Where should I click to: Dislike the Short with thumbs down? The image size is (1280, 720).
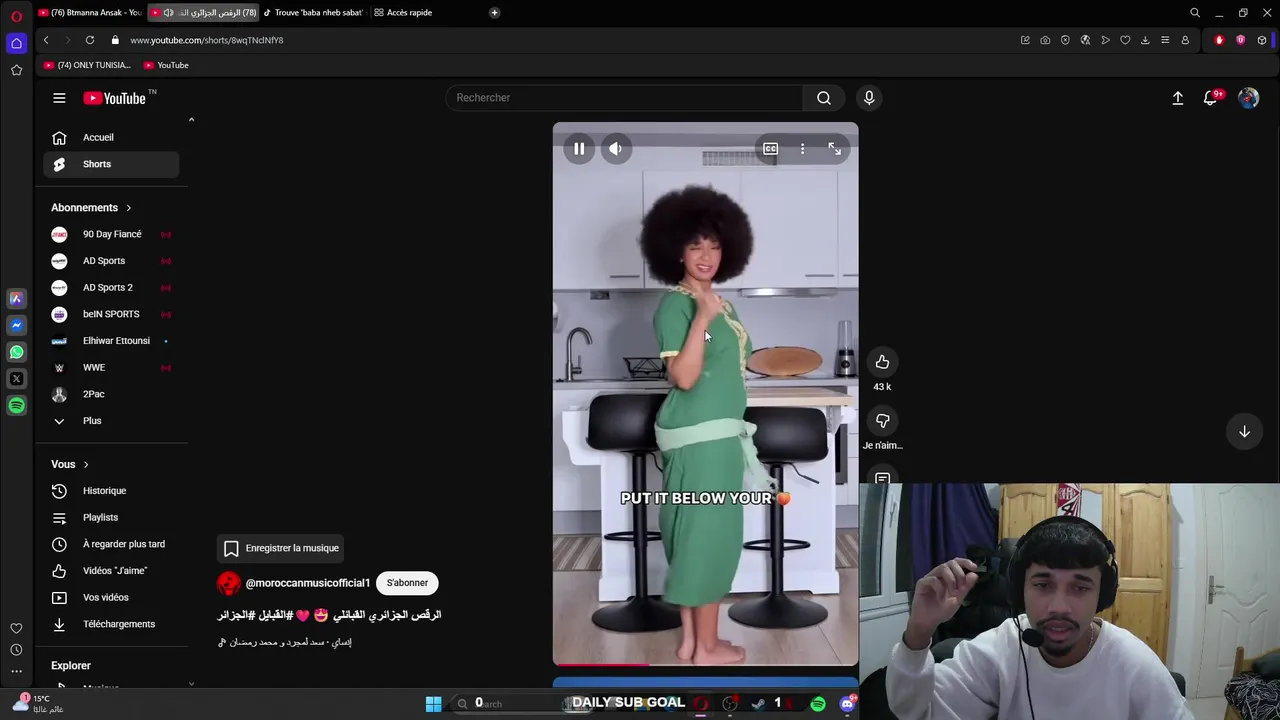[x=882, y=421]
